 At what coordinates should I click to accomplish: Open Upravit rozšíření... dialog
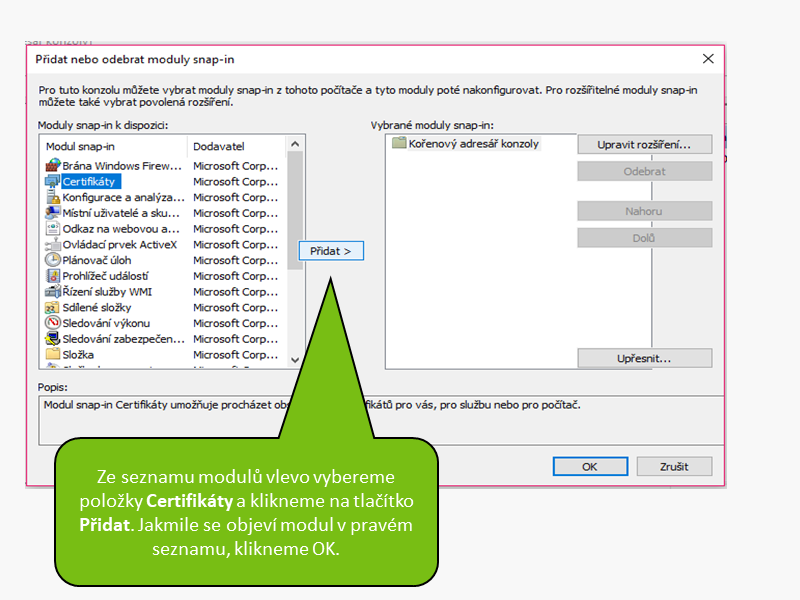[644, 145]
